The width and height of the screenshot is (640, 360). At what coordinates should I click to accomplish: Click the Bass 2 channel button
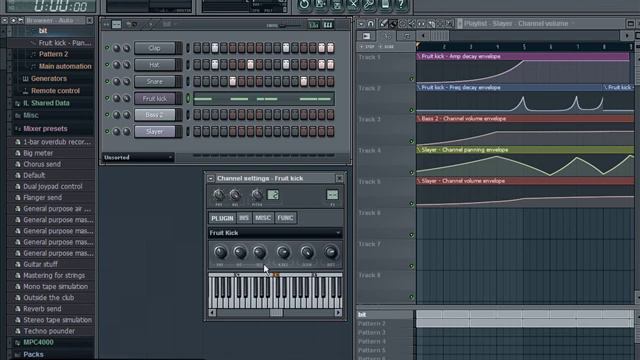tap(155, 115)
